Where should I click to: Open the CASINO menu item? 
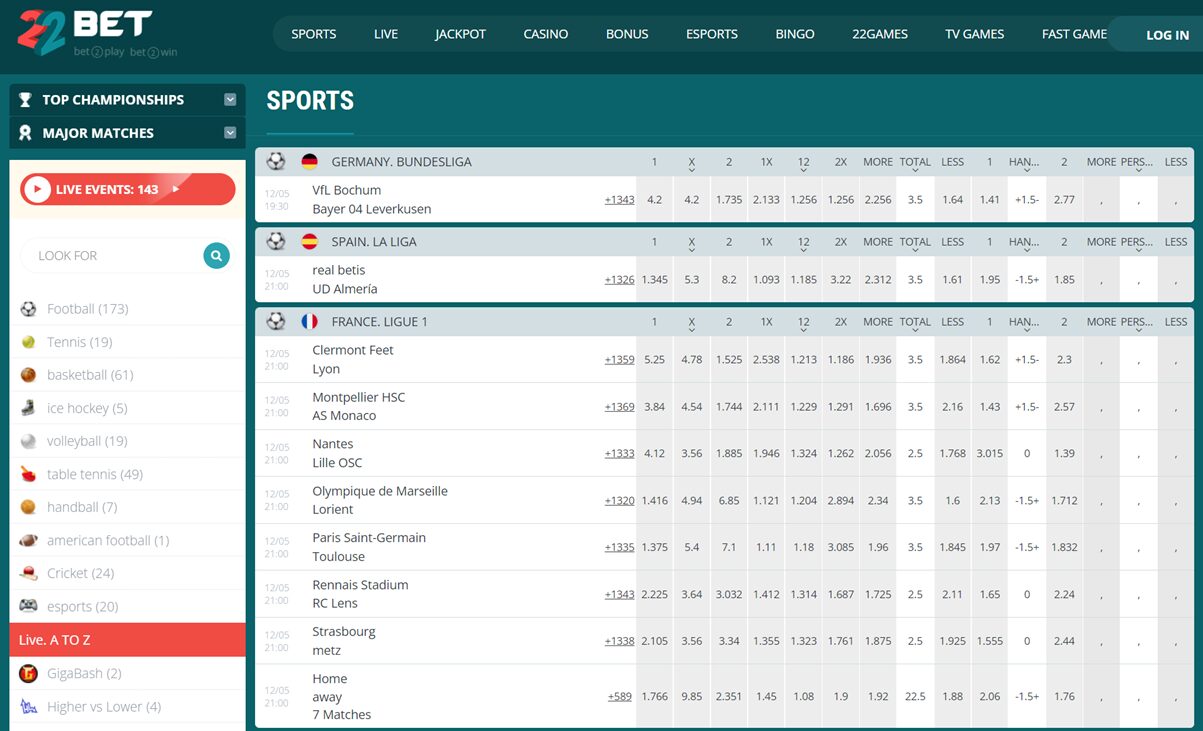point(546,34)
